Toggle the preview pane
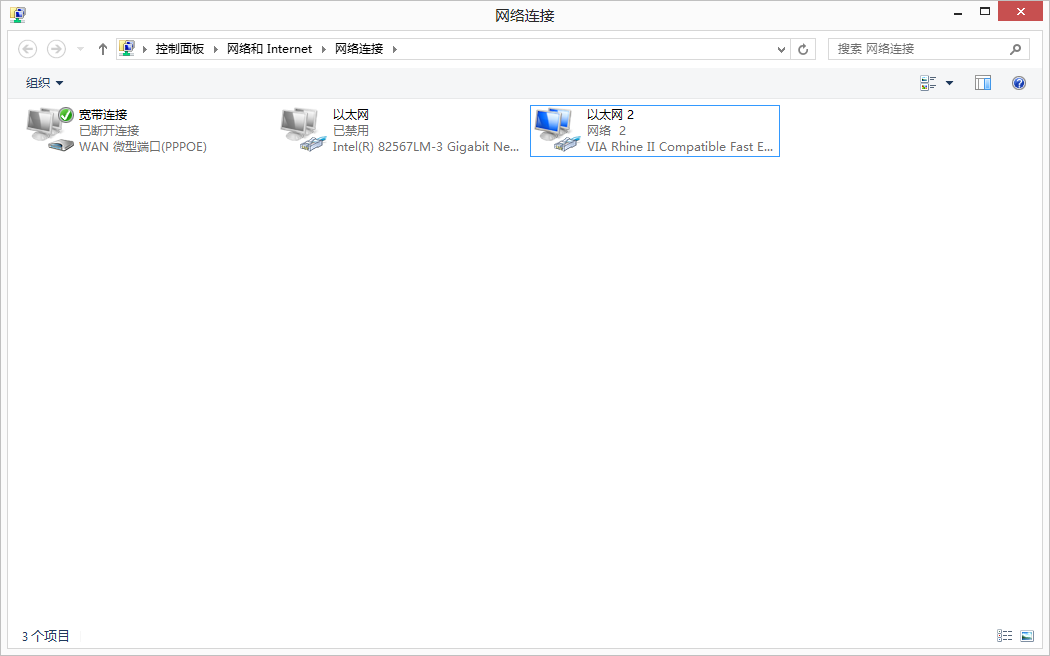Image resolution: width=1050 pixels, height=656 pixels. point(982,83)
